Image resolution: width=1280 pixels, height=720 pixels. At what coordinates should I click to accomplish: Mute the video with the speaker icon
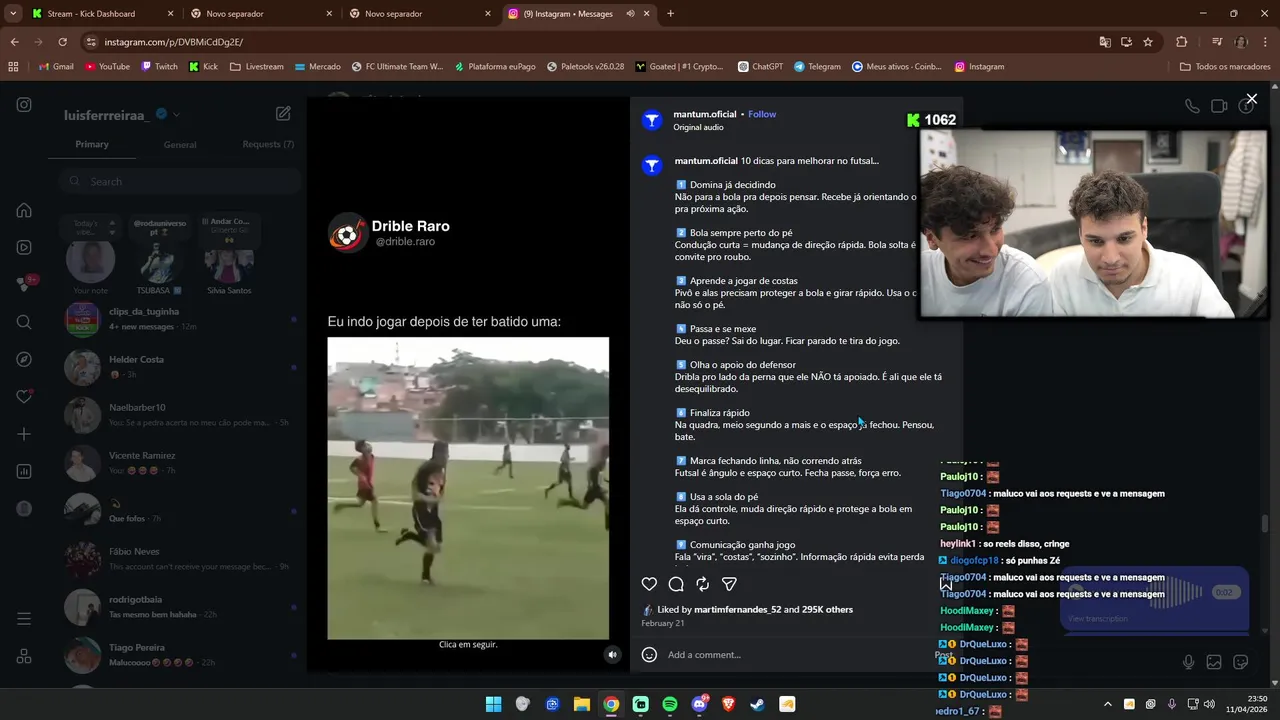click(613, 655)
